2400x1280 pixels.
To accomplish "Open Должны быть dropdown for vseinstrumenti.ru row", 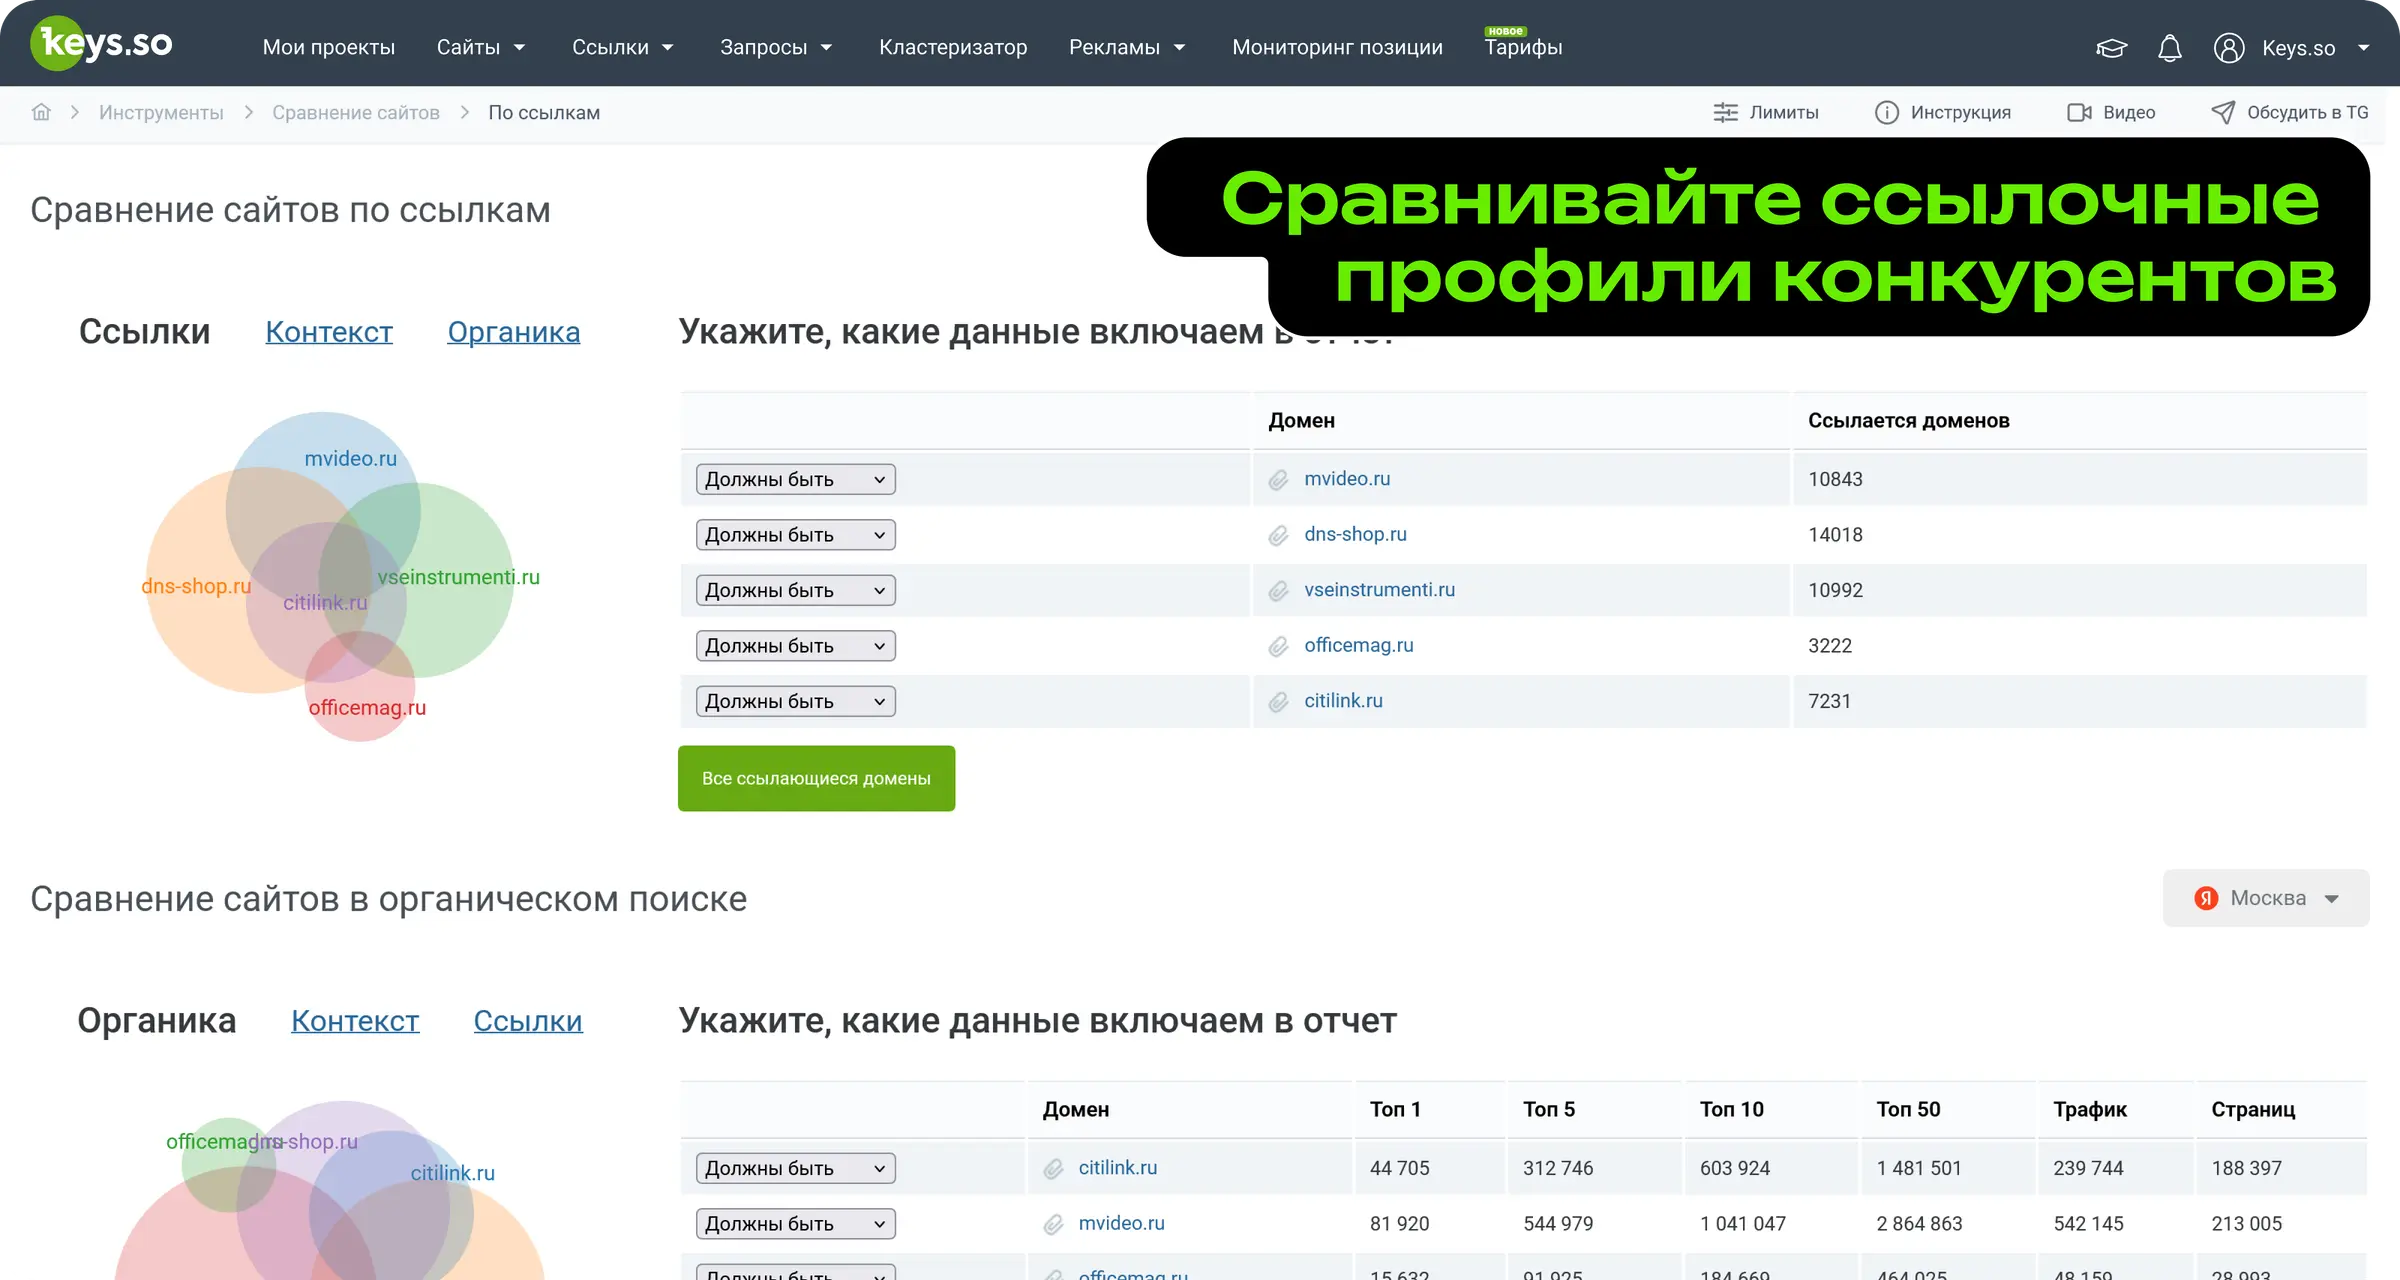I will (x=796, y=590).
